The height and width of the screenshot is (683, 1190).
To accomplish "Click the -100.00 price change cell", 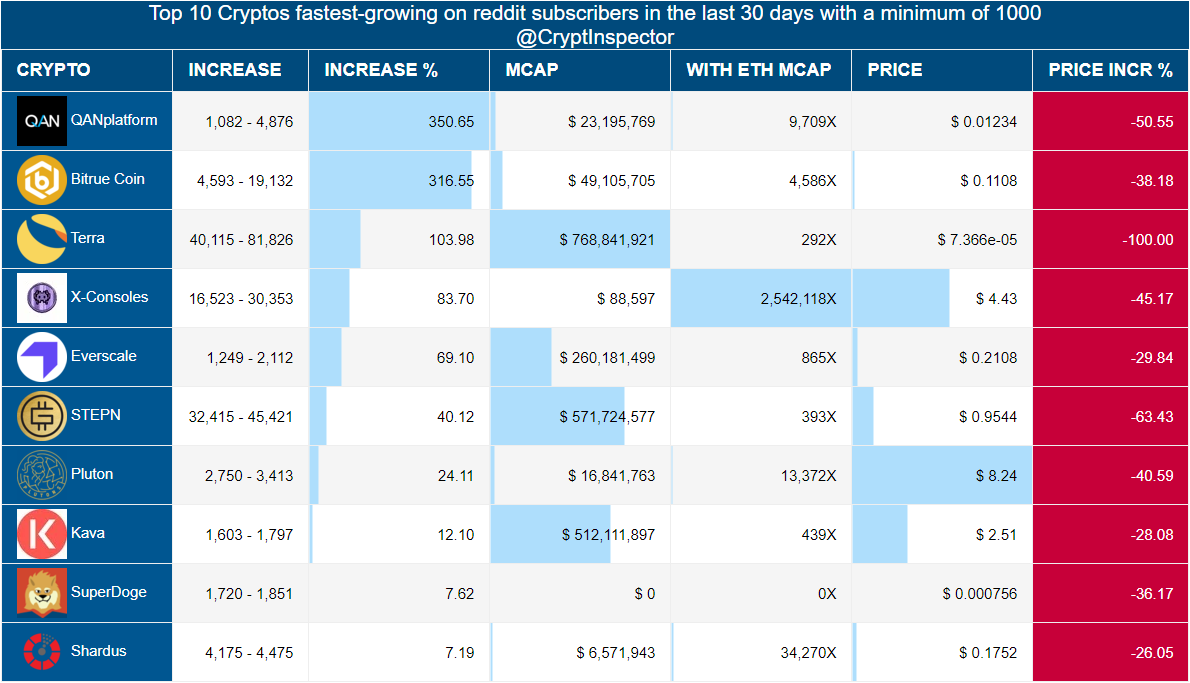I will click(1110, 240).
